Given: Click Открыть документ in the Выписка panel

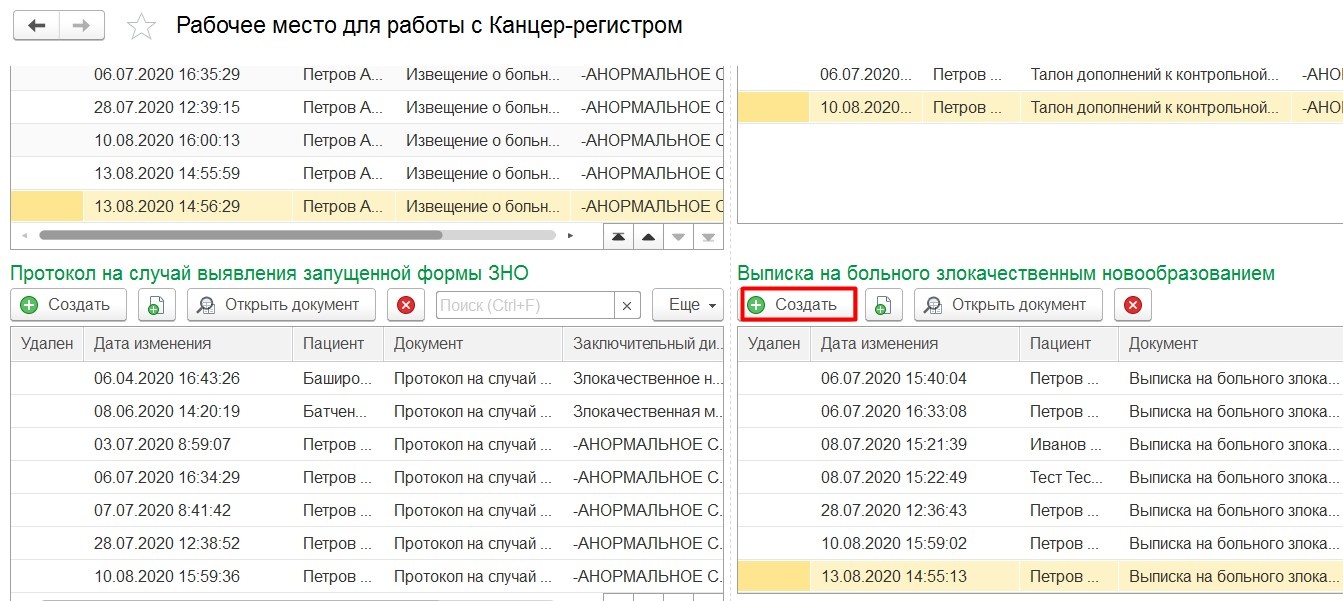Looking at the screenshot, I should coord(1007,305).
